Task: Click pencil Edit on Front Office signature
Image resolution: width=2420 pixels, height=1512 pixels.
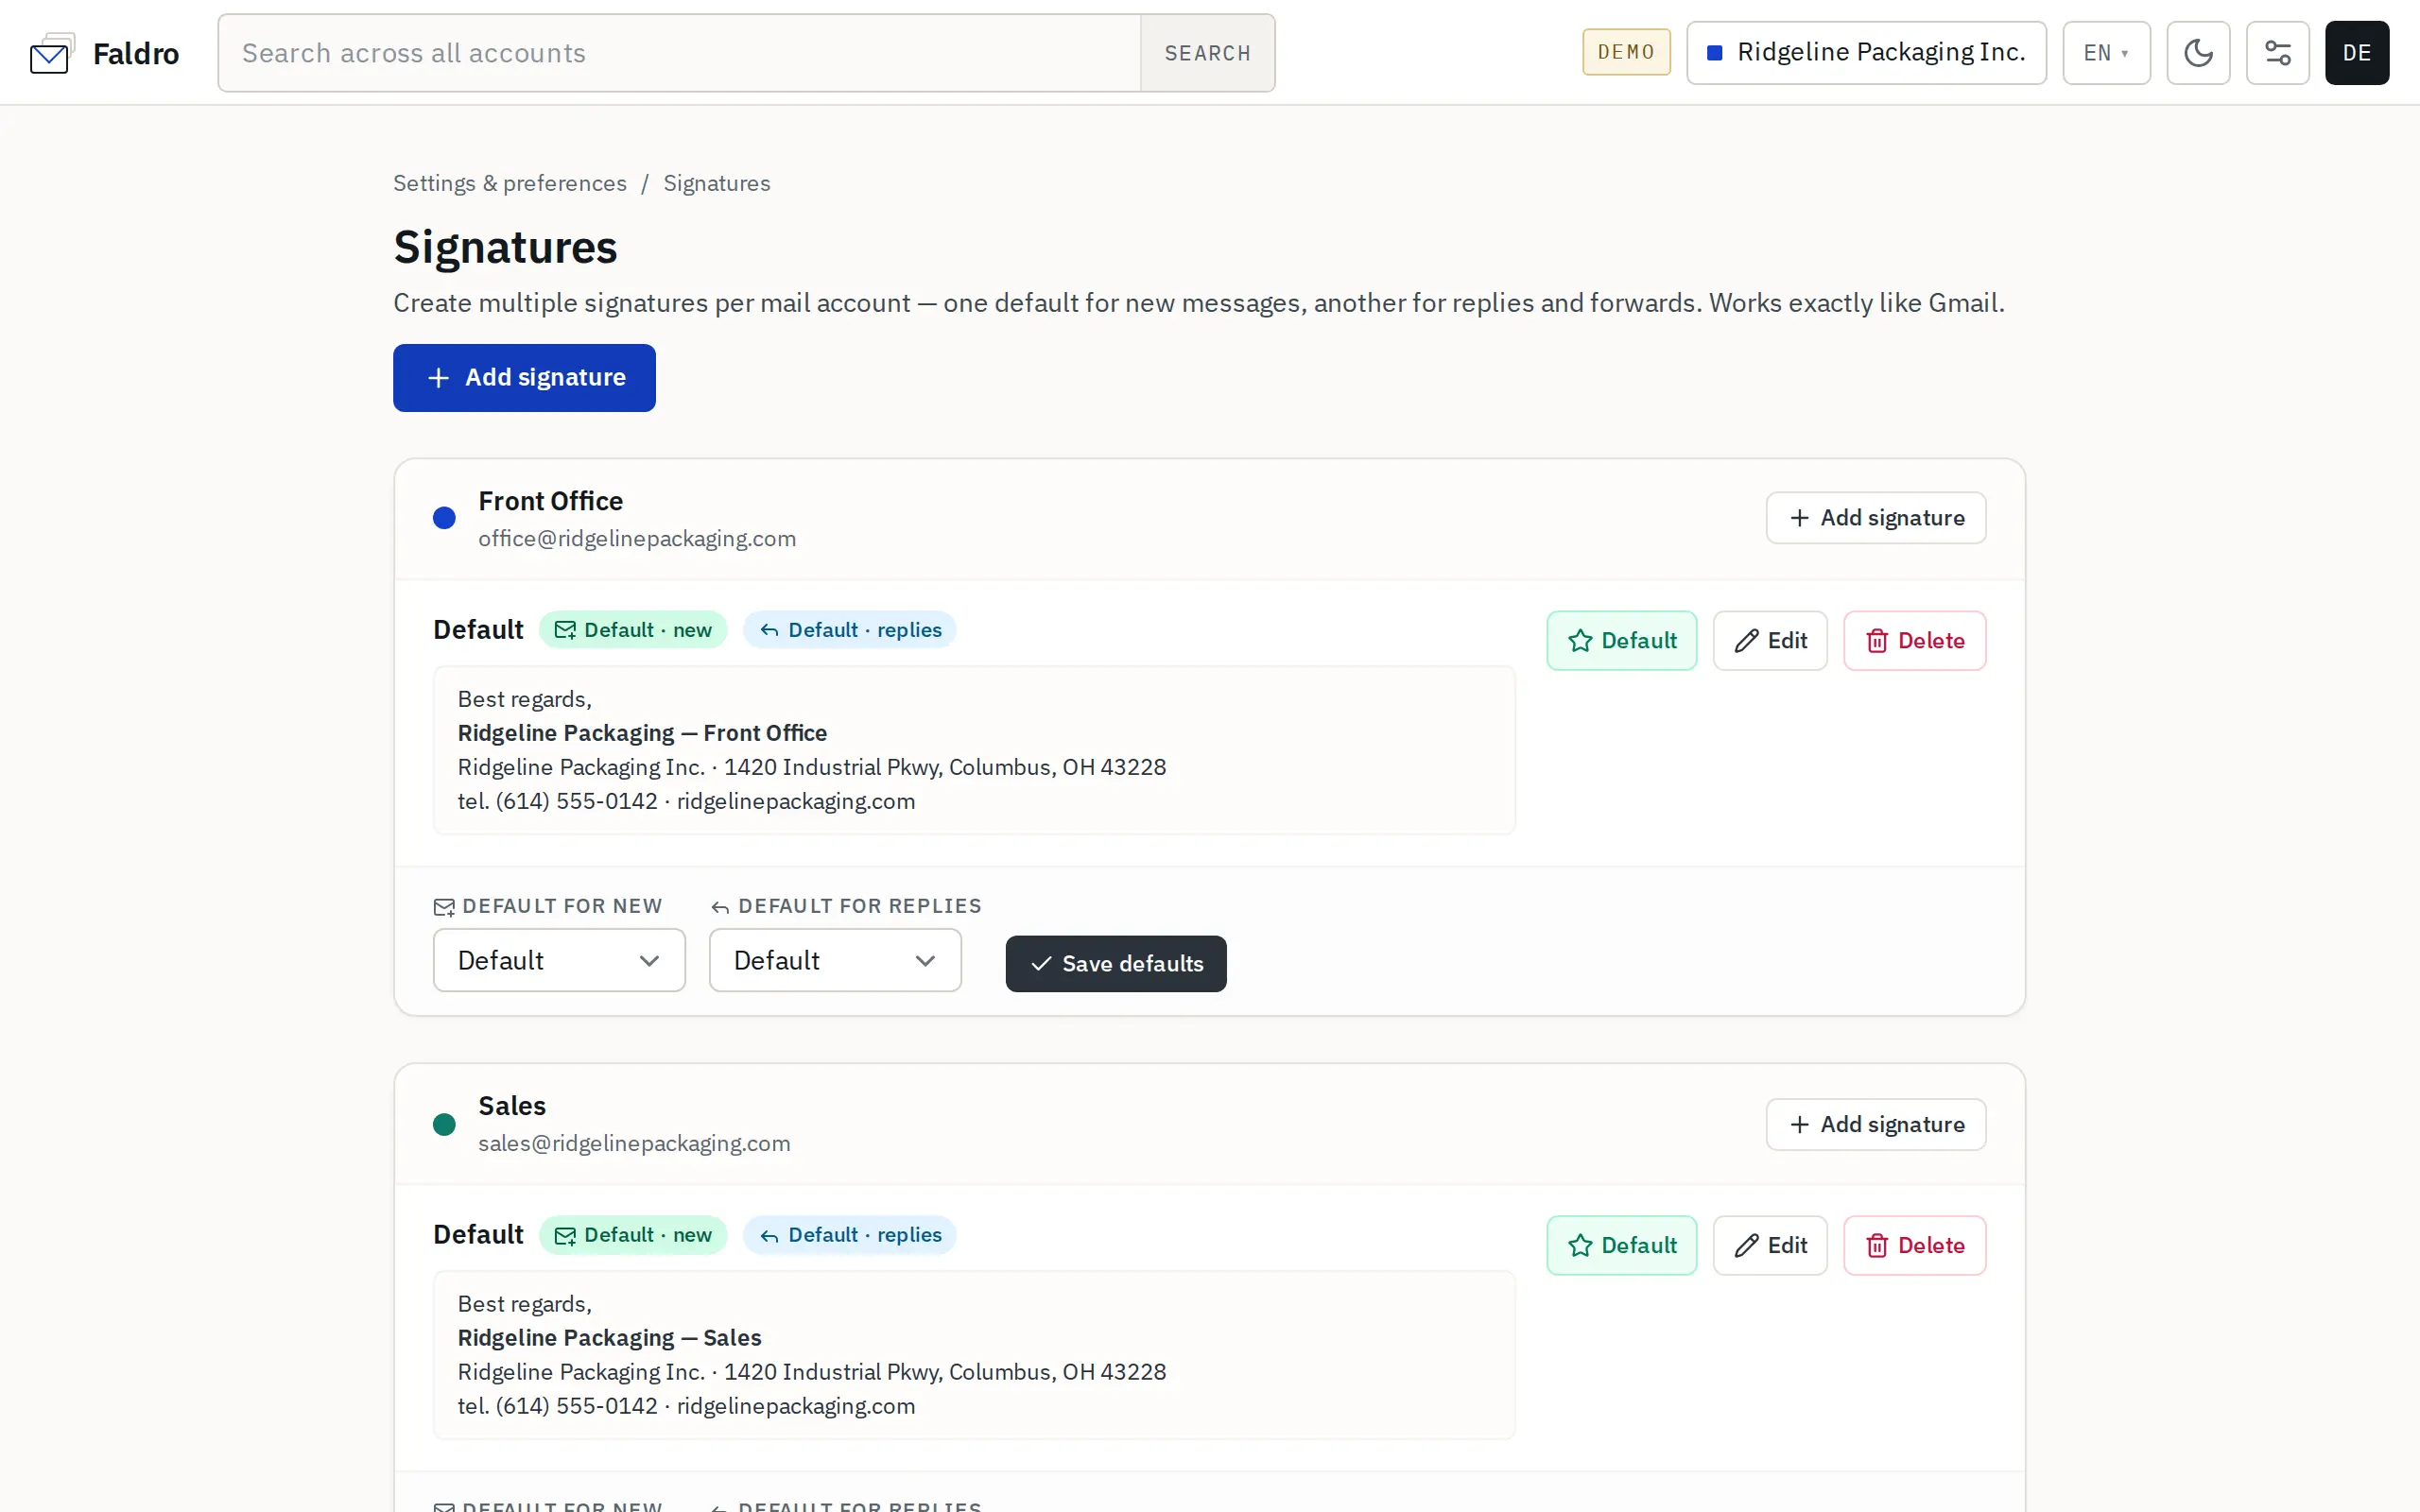Action: [1769, 640]
